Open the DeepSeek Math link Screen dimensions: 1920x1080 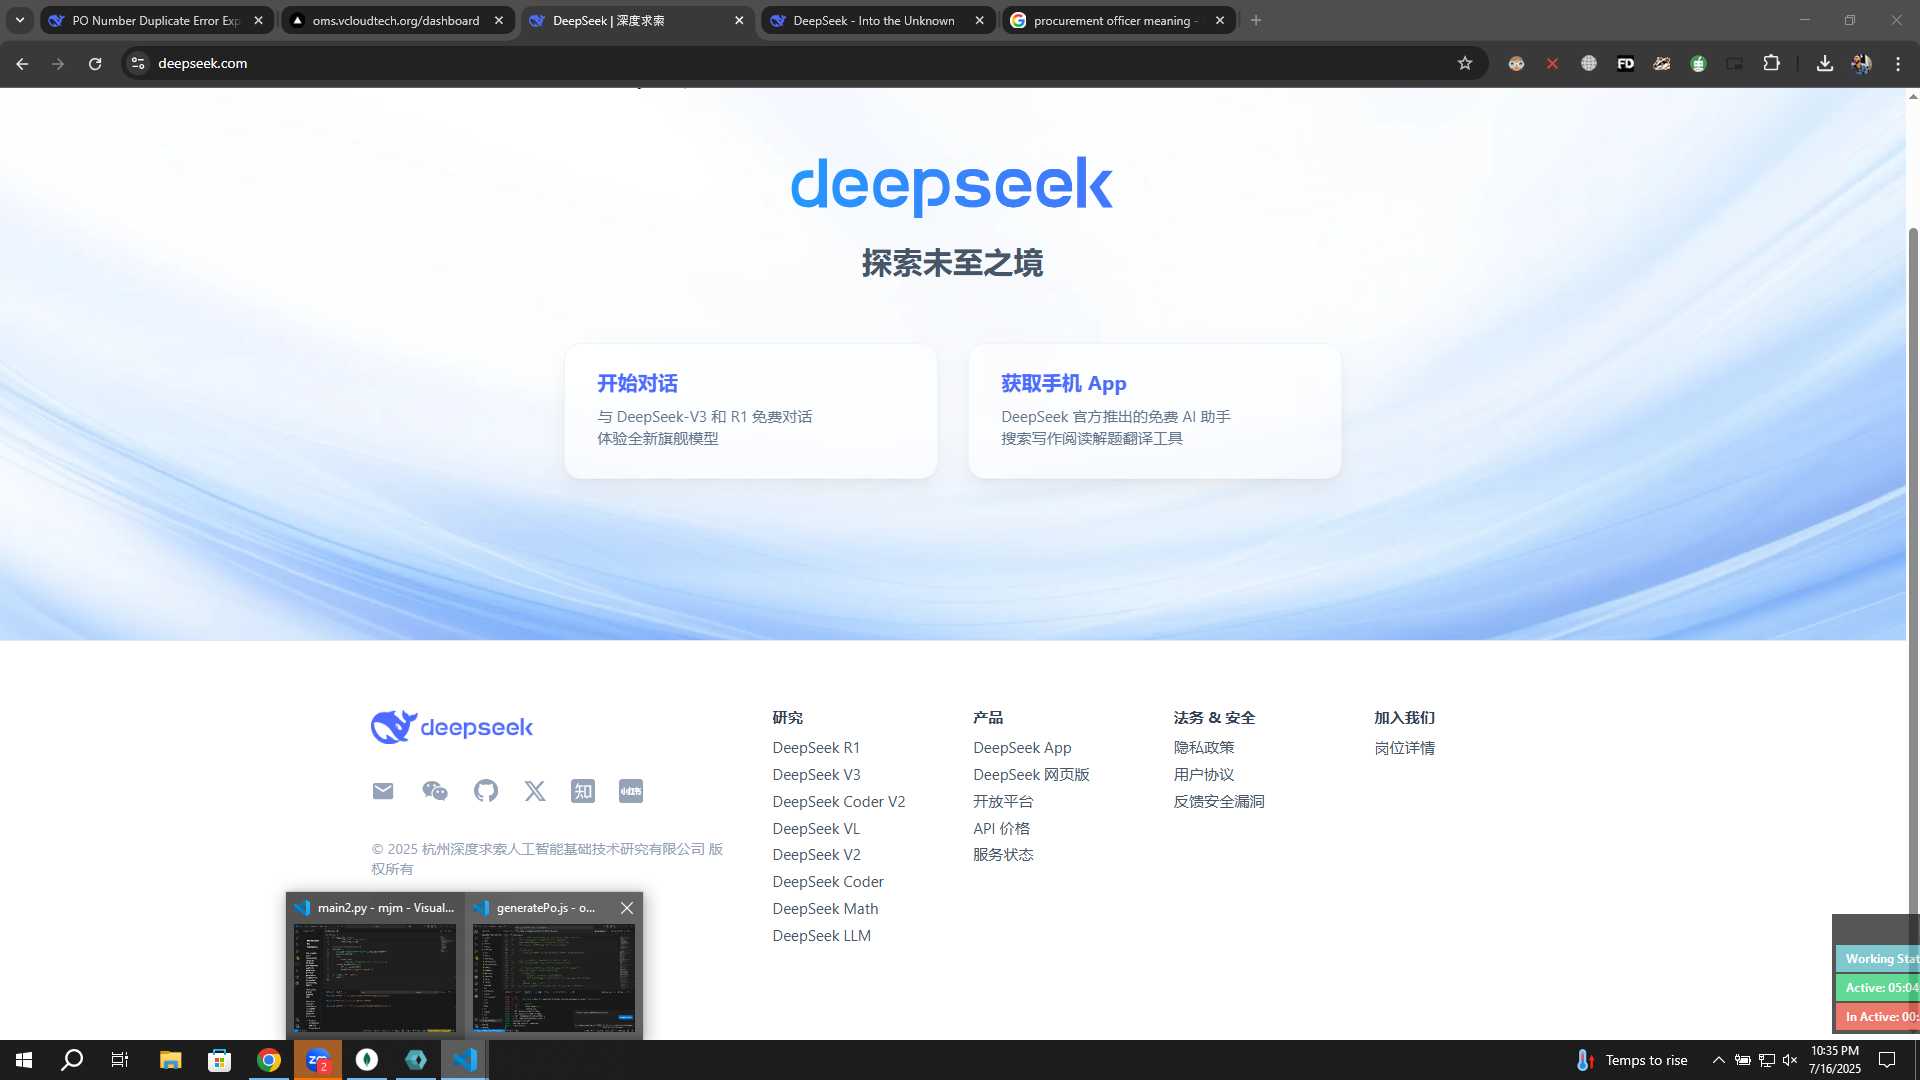click(825, 909)
